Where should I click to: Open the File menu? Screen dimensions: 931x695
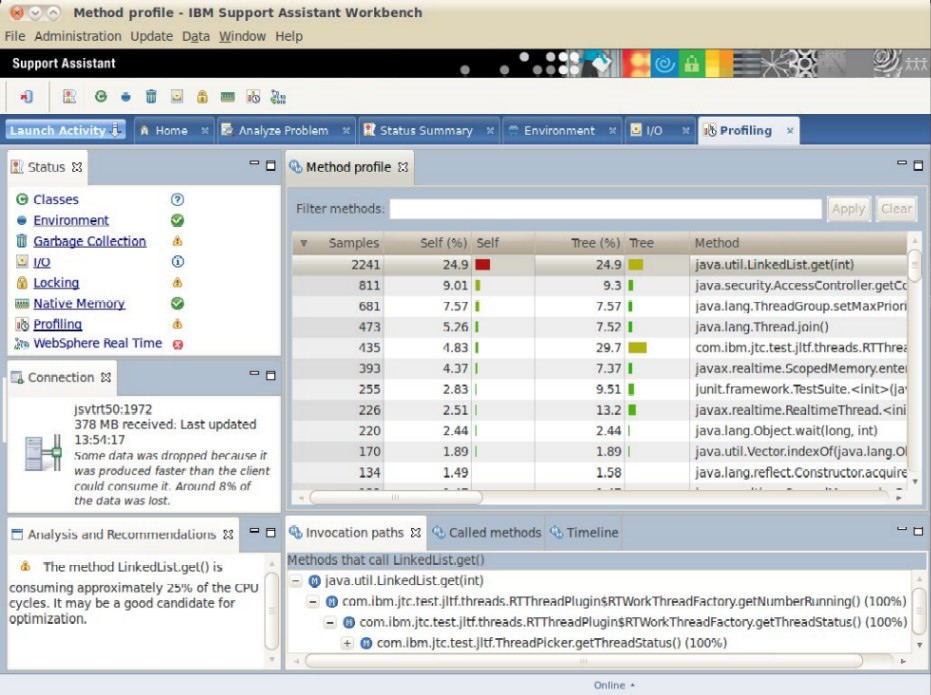coord(15,36)
